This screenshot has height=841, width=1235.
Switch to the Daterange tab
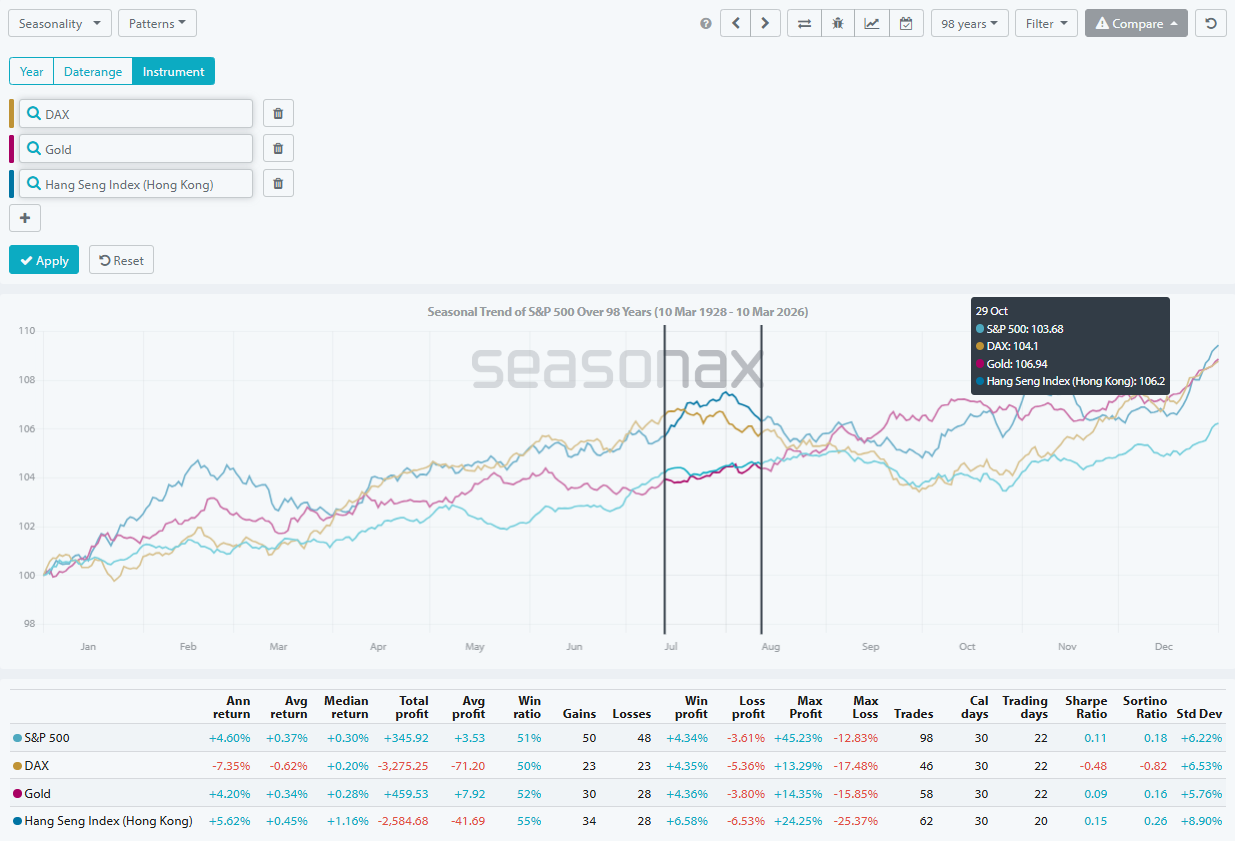(92, 71)
